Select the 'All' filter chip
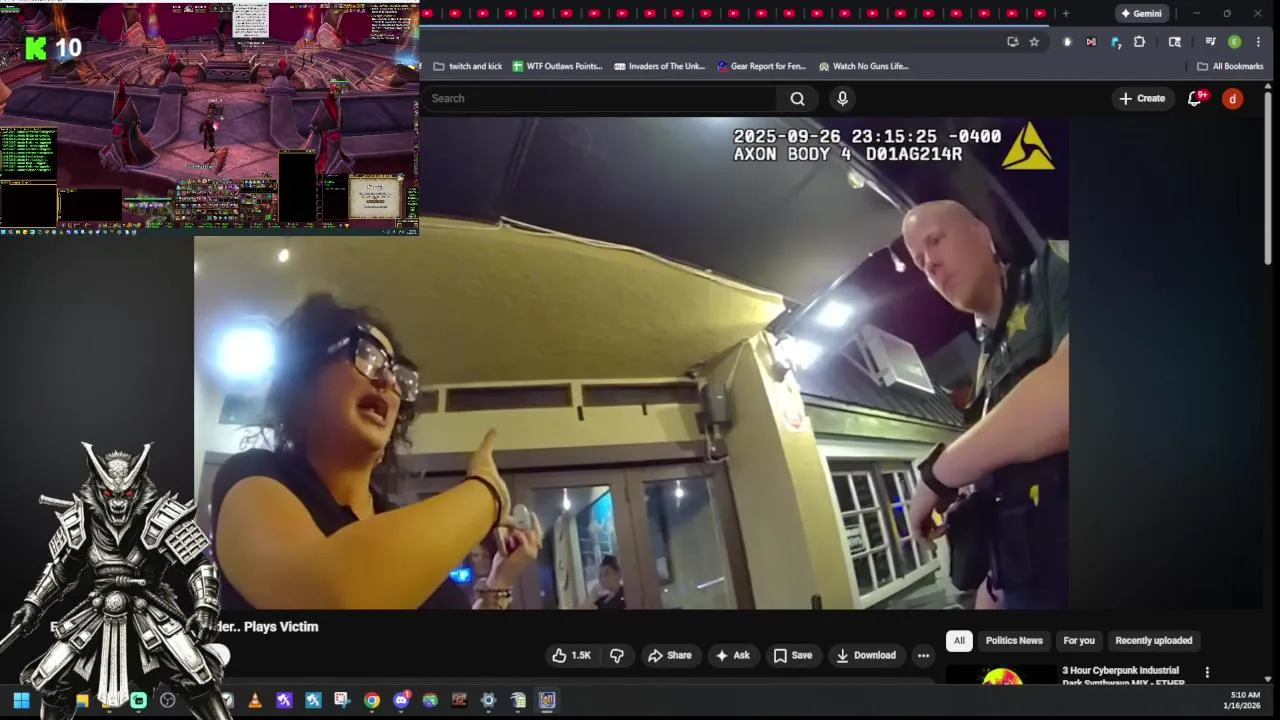 959,640
